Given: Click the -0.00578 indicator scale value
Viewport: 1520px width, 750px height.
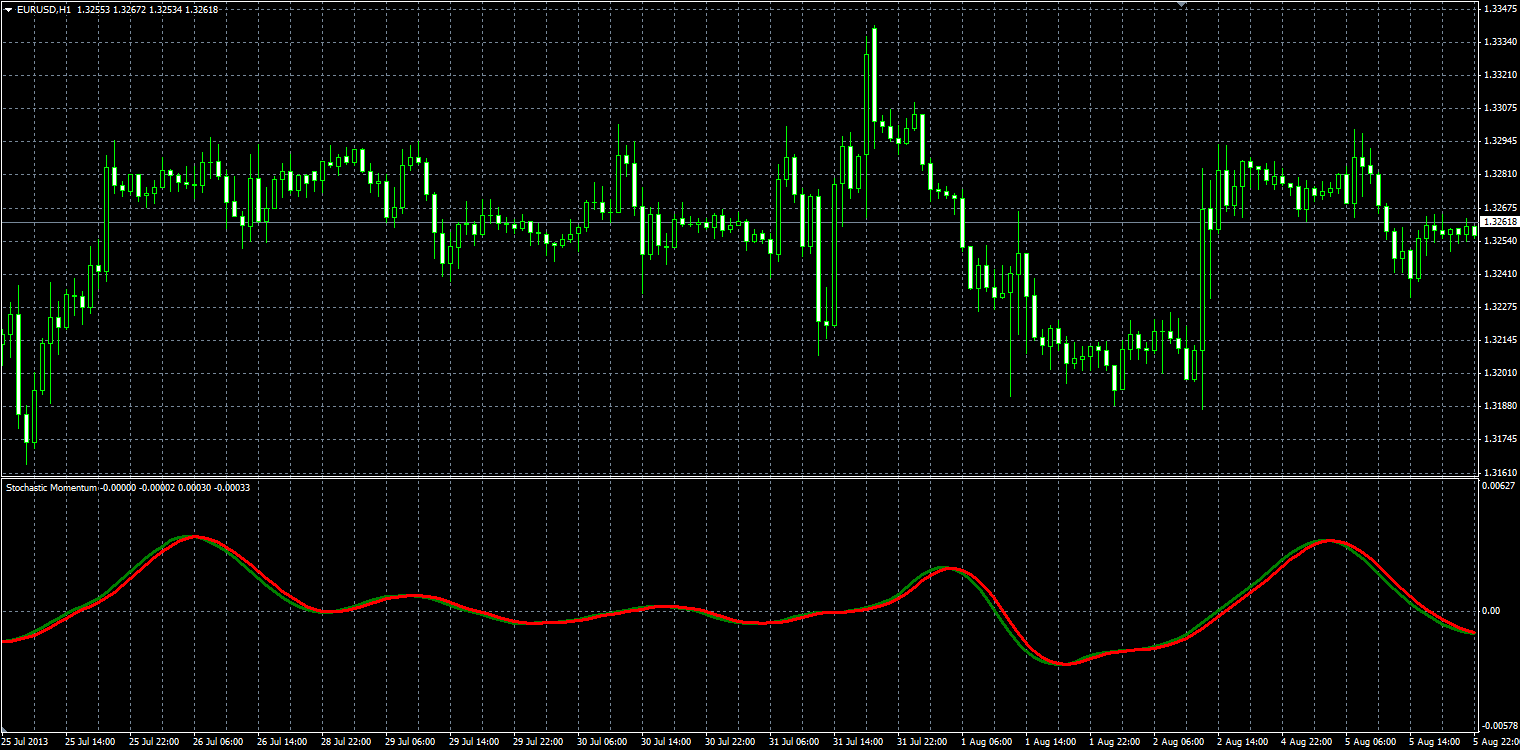Looking at the screenshot, I should (x=1499, y=725).
